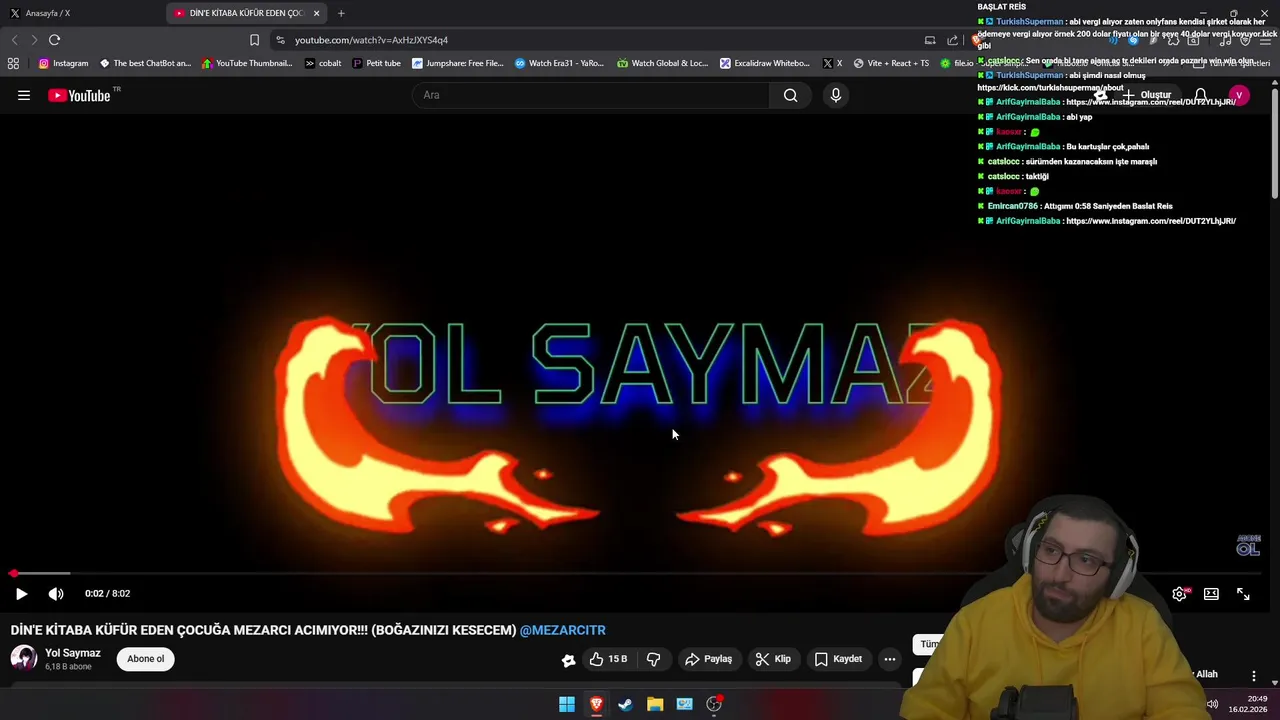Open the Instagram bookmark
The height and width of the screenshot is (720, 1280).
click(63, 63)
